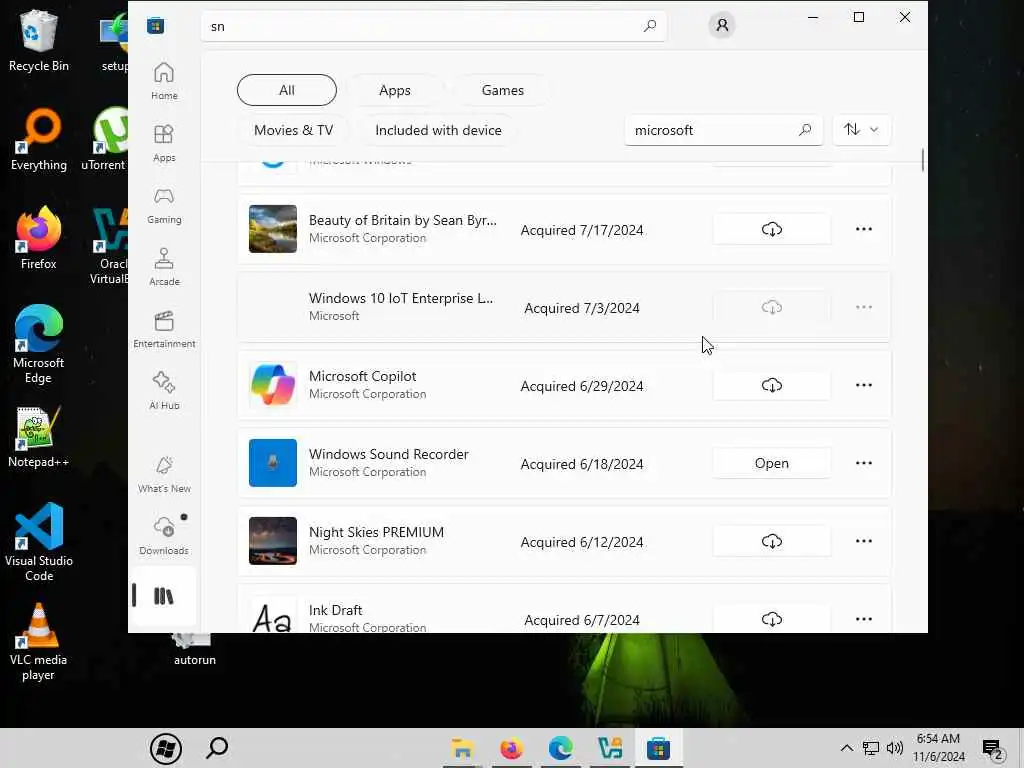Open more options for Ink Draft
This screenshot has width=1024, height=768.
point(863,618)
